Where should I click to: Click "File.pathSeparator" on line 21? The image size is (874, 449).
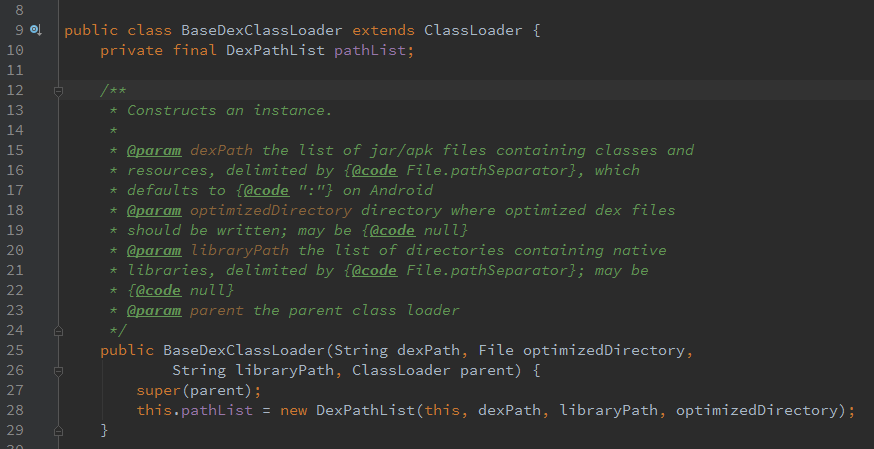(x=487, y=271)
